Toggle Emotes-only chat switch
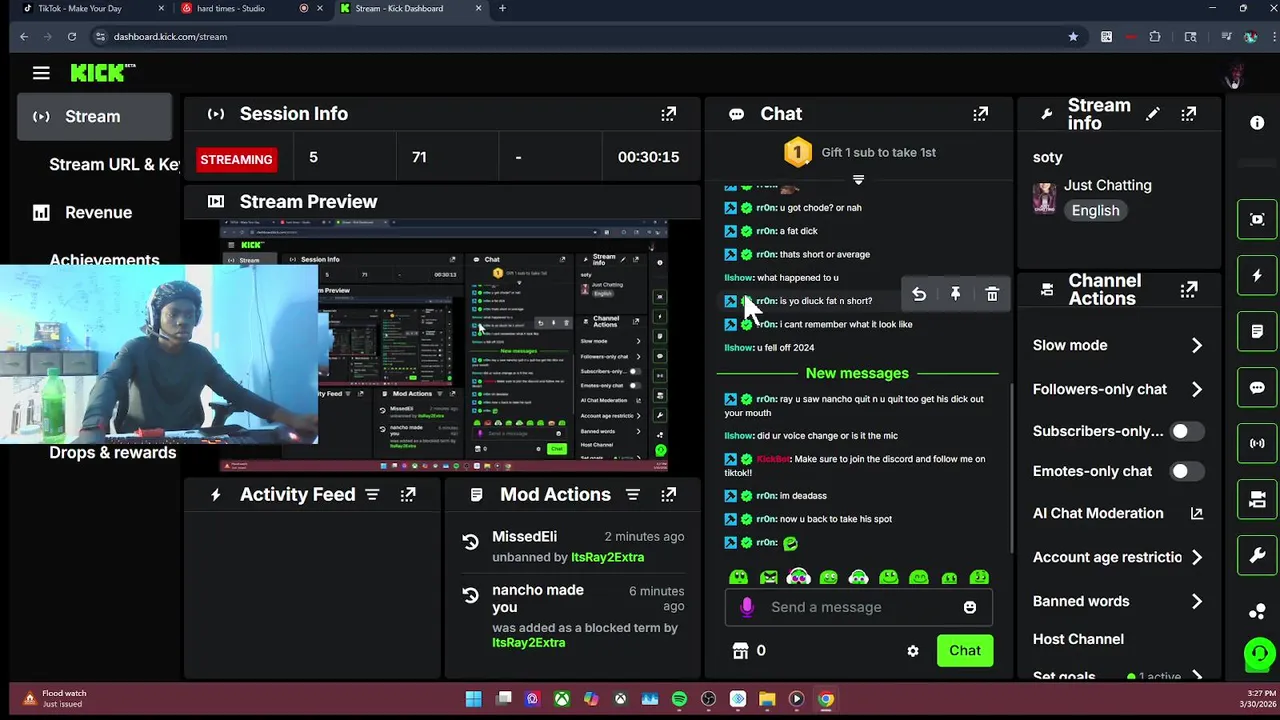 click(1186, 471)
